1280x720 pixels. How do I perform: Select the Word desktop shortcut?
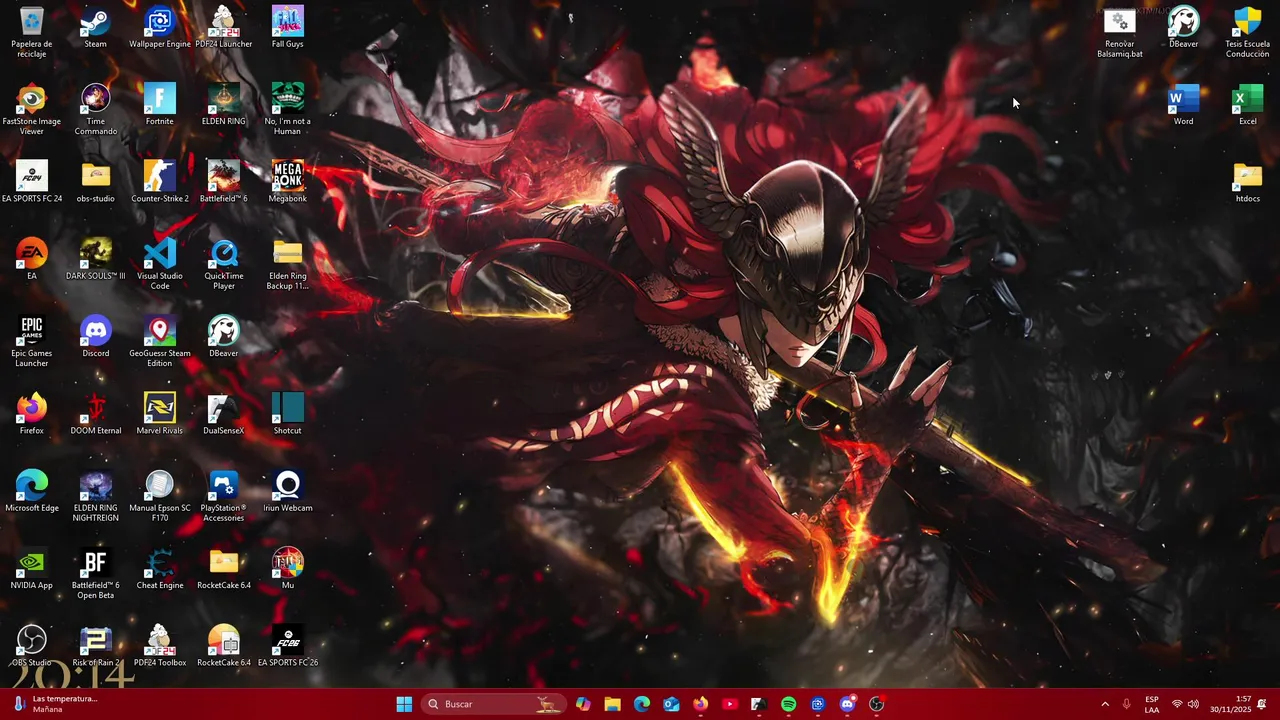click(1183, 104)
